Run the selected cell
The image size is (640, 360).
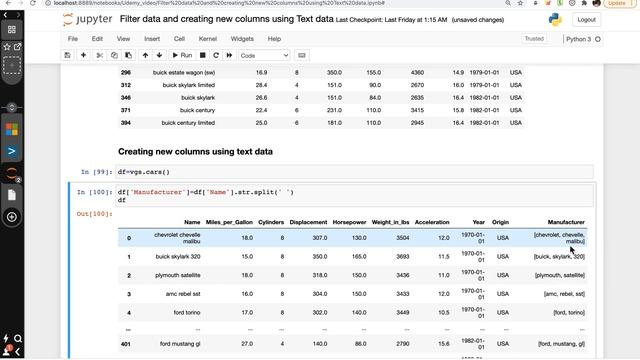[182, 55]
